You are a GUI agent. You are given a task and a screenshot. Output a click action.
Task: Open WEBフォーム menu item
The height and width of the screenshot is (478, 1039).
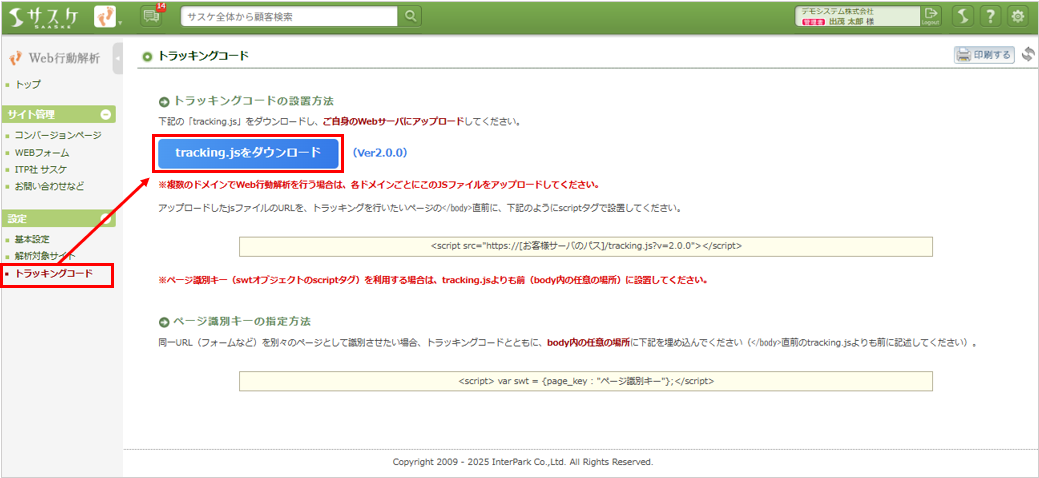tap(41, 152)
